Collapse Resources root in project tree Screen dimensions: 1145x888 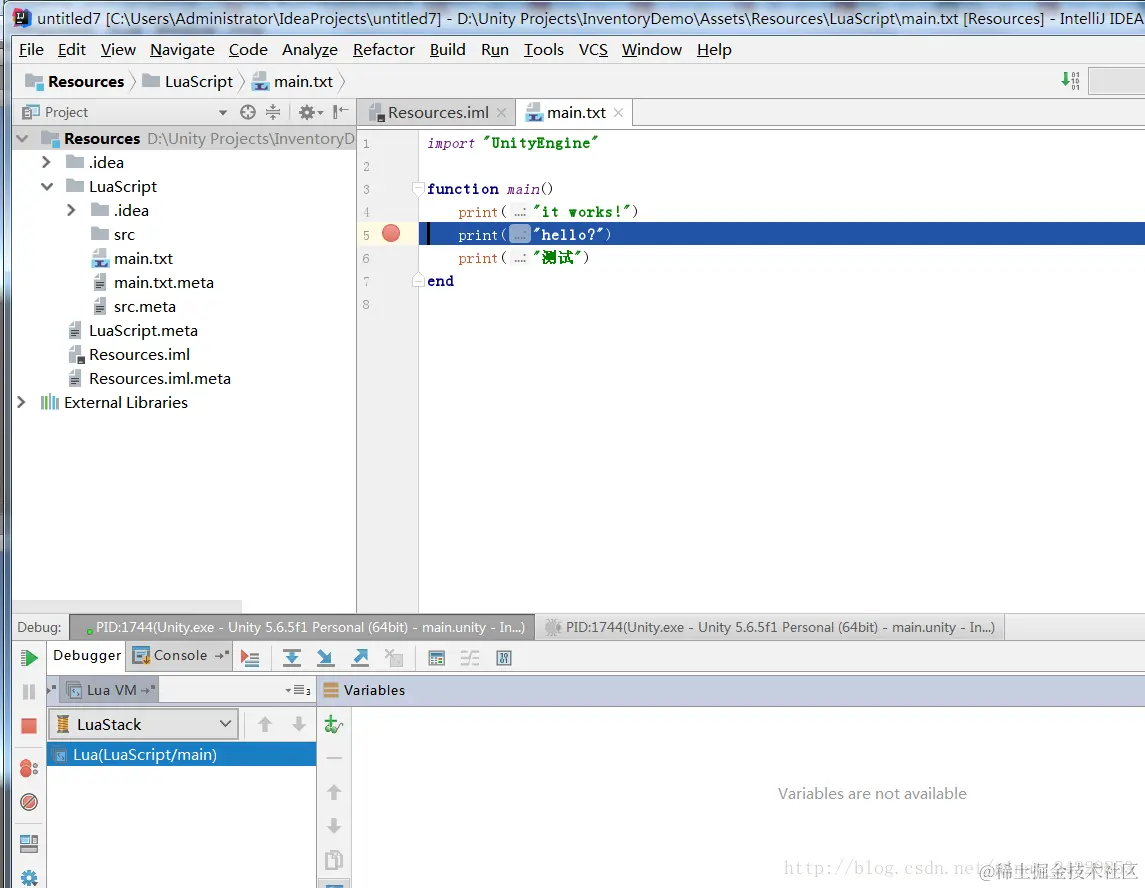pyautogui.click(x=22, y=138)
